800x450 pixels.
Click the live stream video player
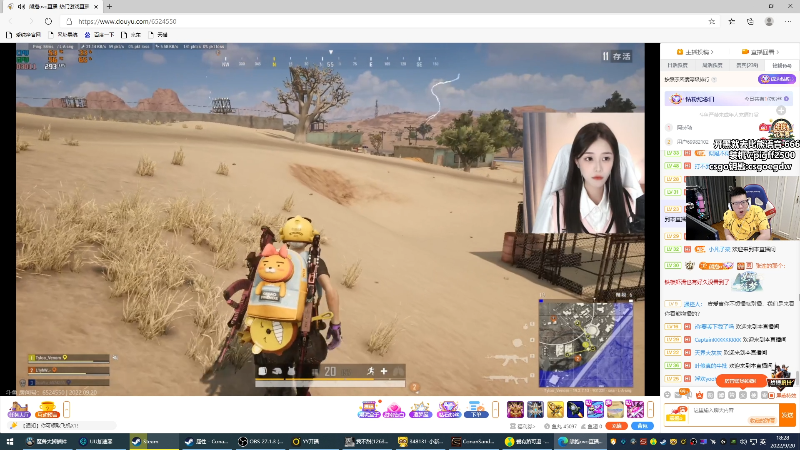[330, 219]
